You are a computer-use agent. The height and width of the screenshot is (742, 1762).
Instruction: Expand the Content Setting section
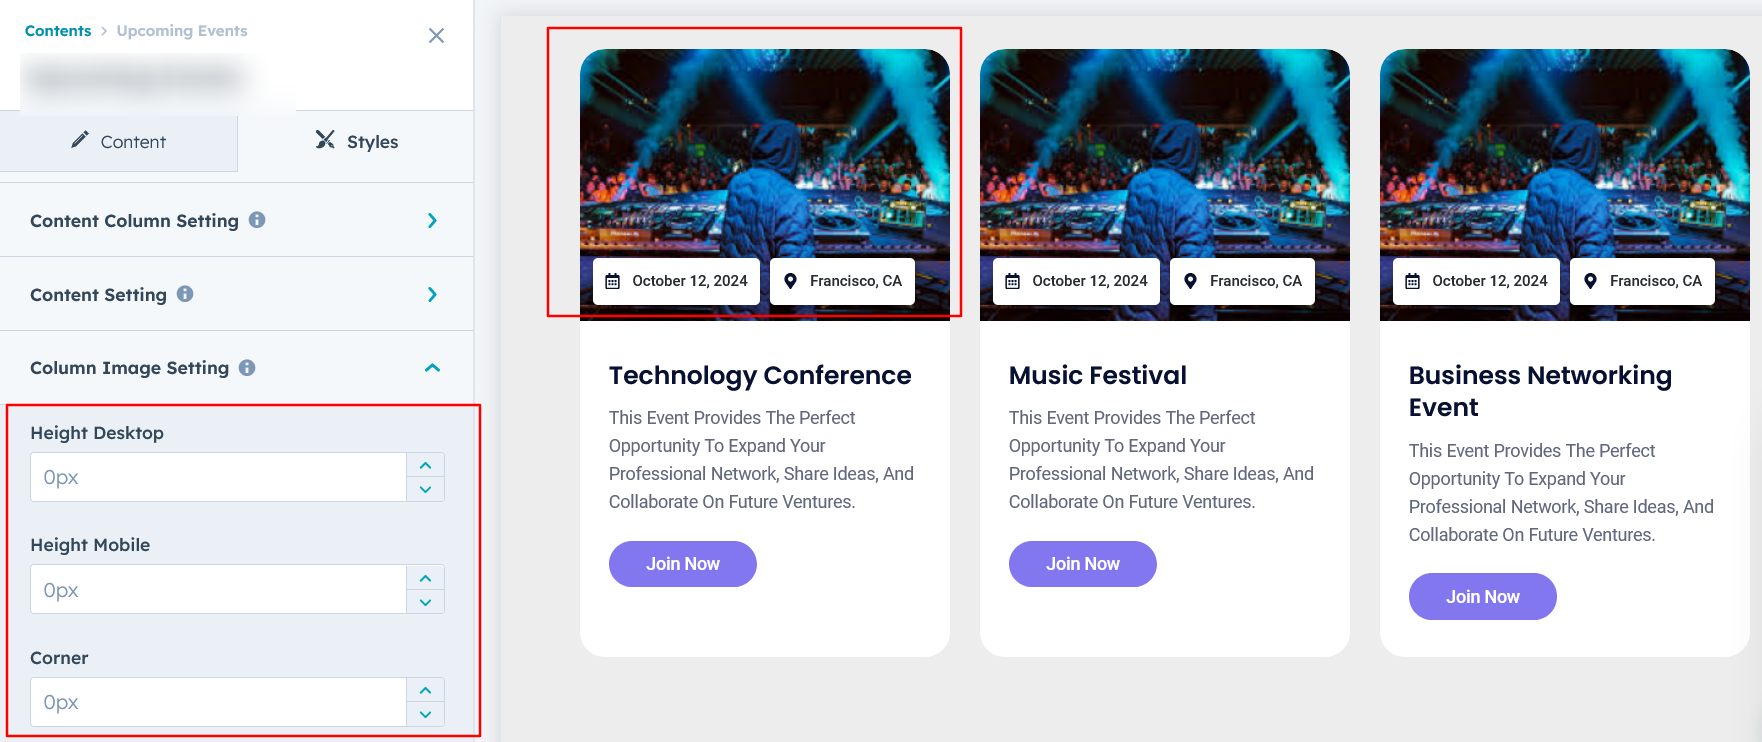tap(432, 295)
